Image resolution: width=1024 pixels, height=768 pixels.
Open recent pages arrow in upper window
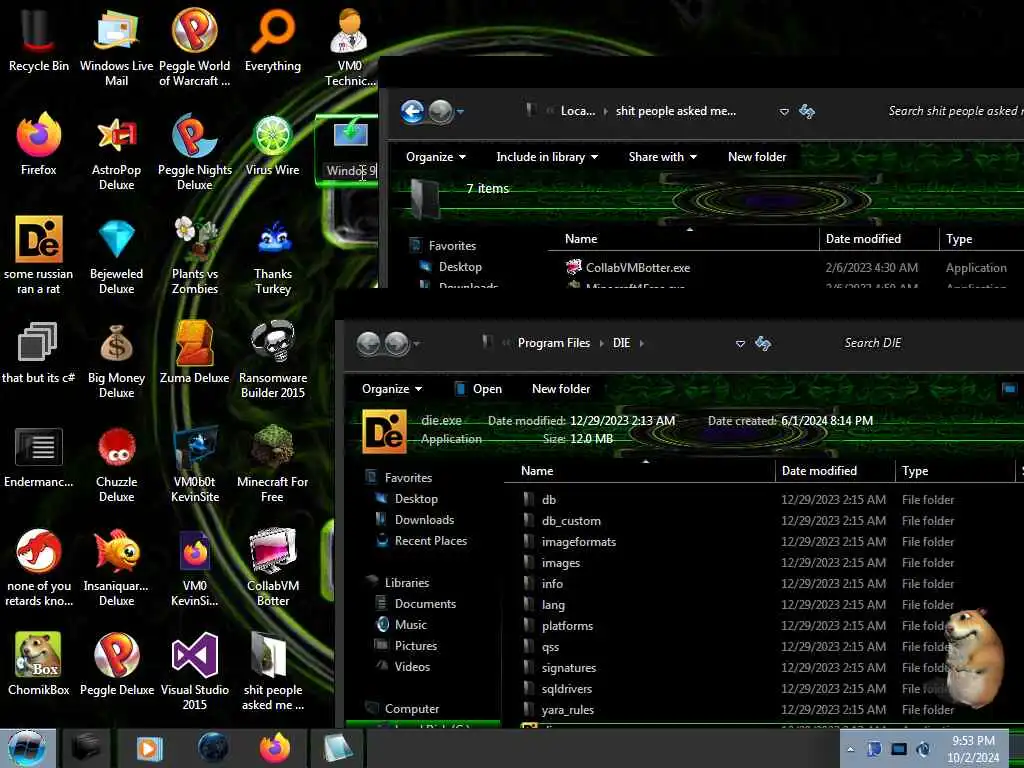click(x=460, y=112)
